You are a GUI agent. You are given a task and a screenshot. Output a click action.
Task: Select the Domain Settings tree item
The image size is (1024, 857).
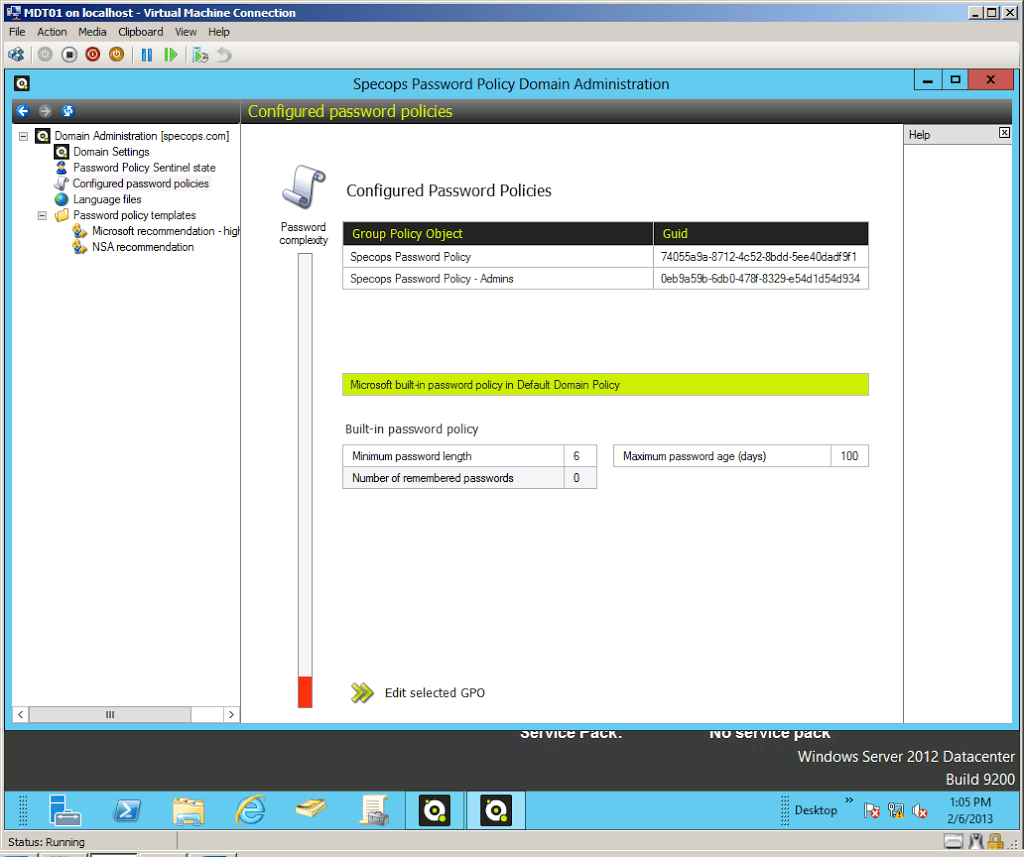pos(111,152)
